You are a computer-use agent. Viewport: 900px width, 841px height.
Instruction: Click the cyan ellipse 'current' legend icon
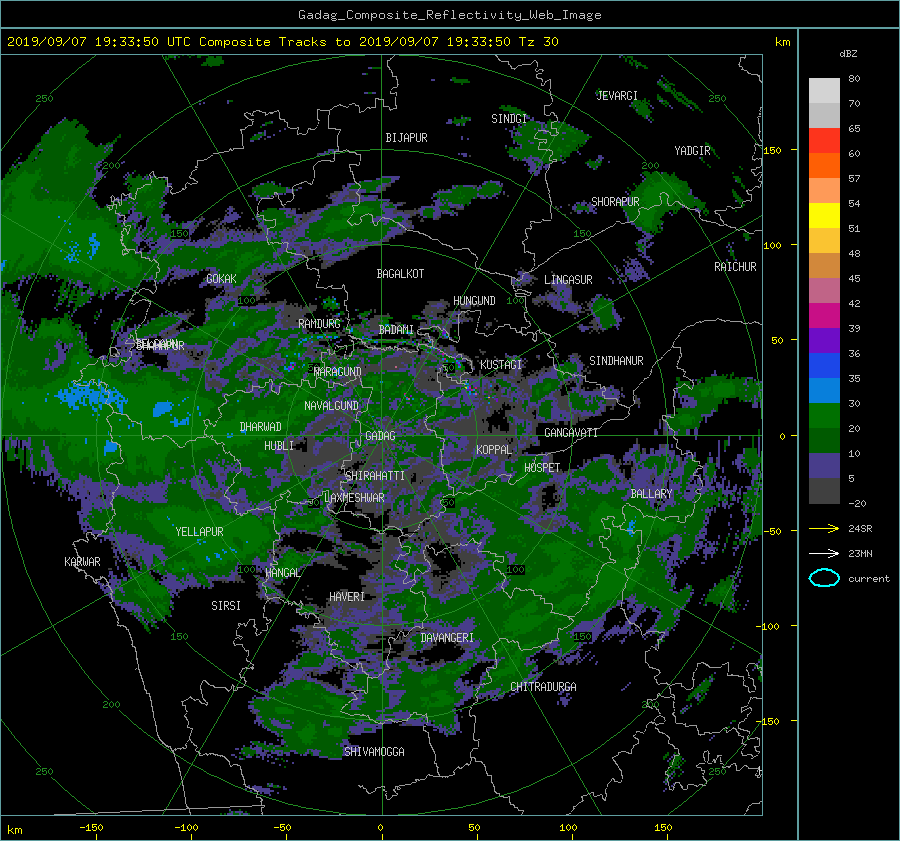click(x=824, y=578)
